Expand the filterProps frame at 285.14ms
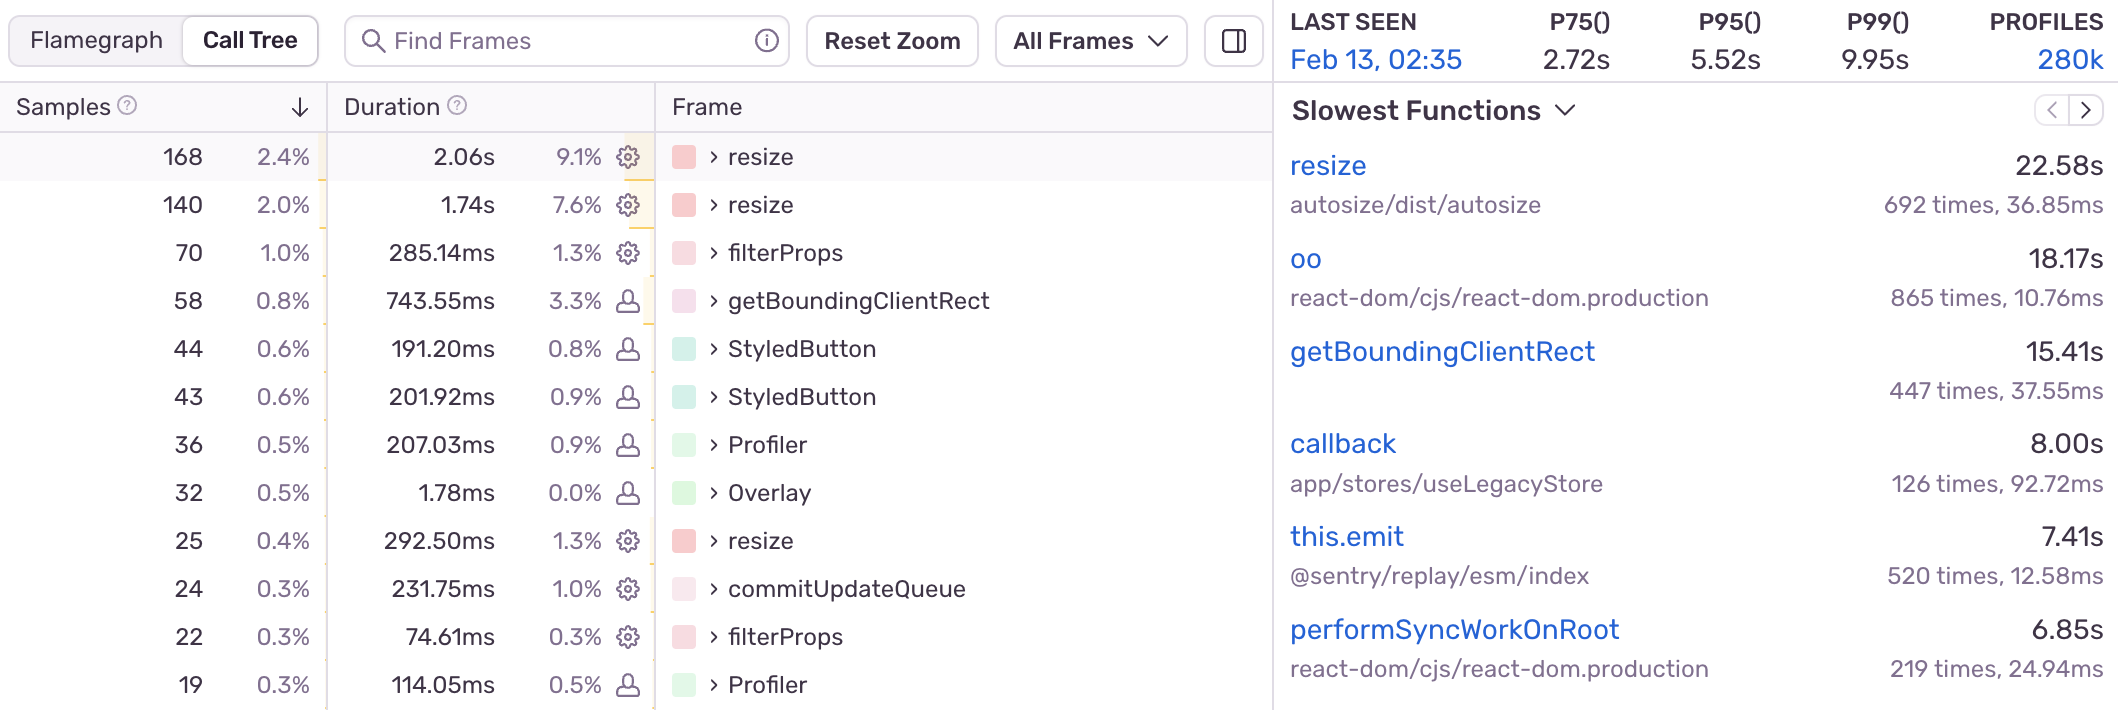This screenshot has width=2118, height=710. point(714,253)
